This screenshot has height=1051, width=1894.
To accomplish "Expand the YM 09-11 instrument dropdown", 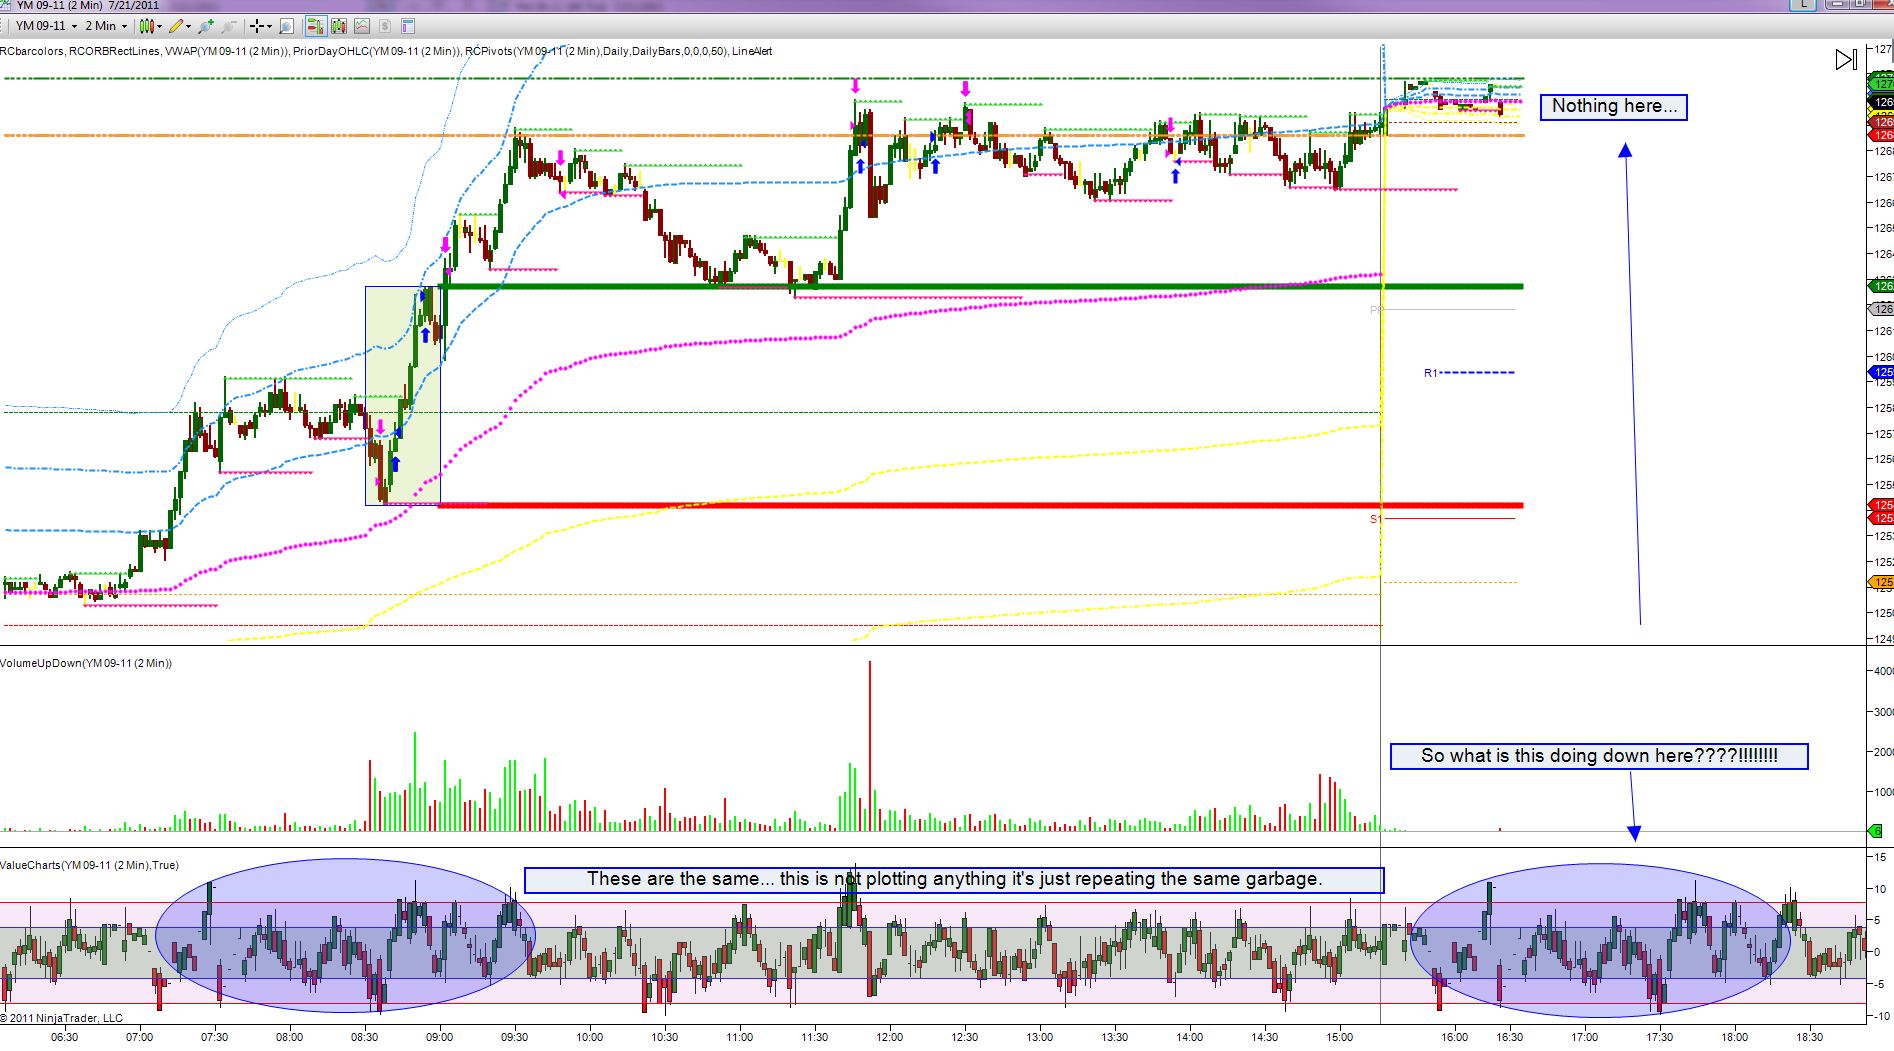I will 47,26.
